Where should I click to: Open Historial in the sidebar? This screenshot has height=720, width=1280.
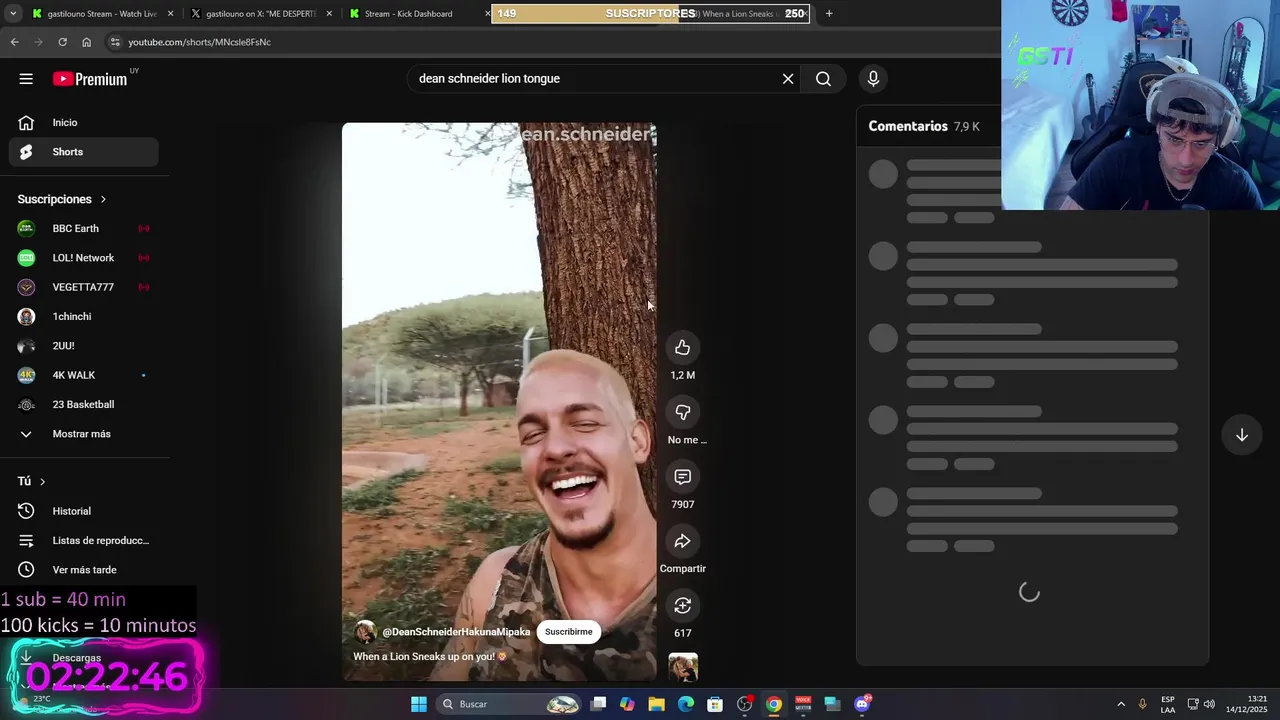84,511
